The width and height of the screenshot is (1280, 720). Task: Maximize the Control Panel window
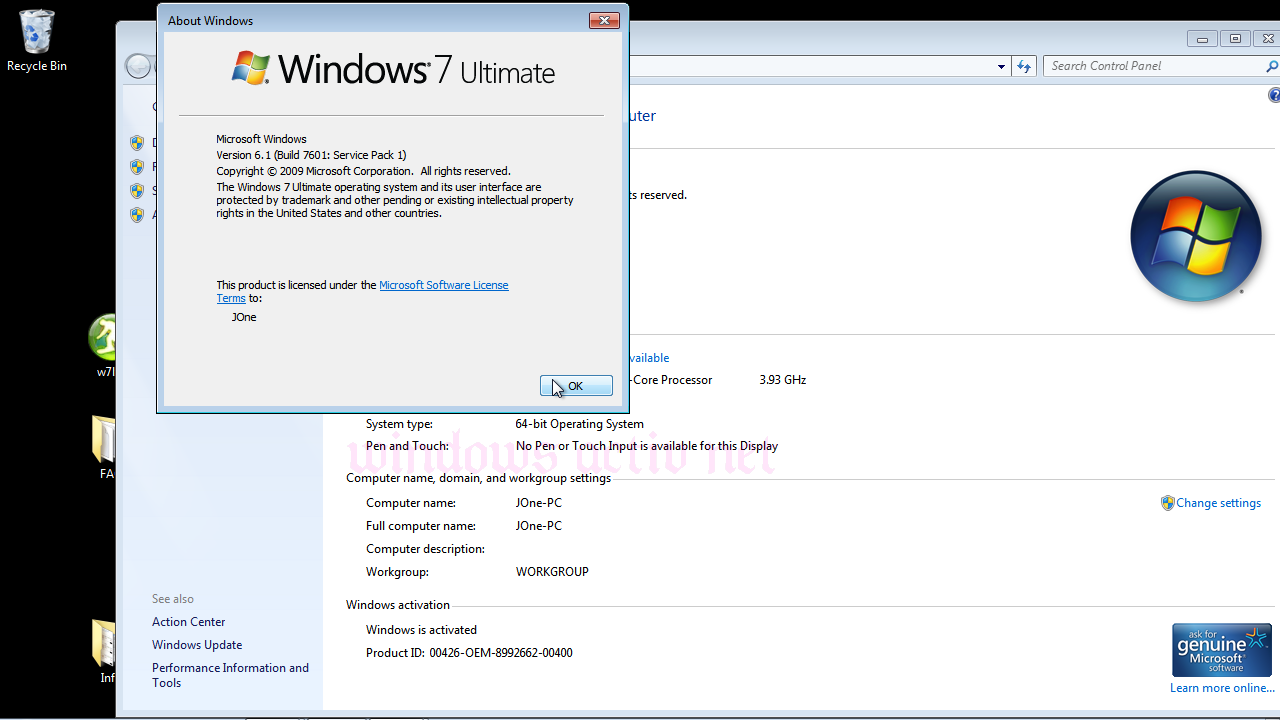(1235, 38)
